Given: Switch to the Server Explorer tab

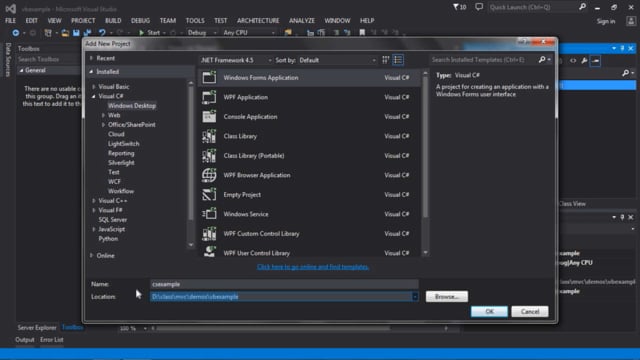Looking at the screenshot, I should [x=37, y=327].
